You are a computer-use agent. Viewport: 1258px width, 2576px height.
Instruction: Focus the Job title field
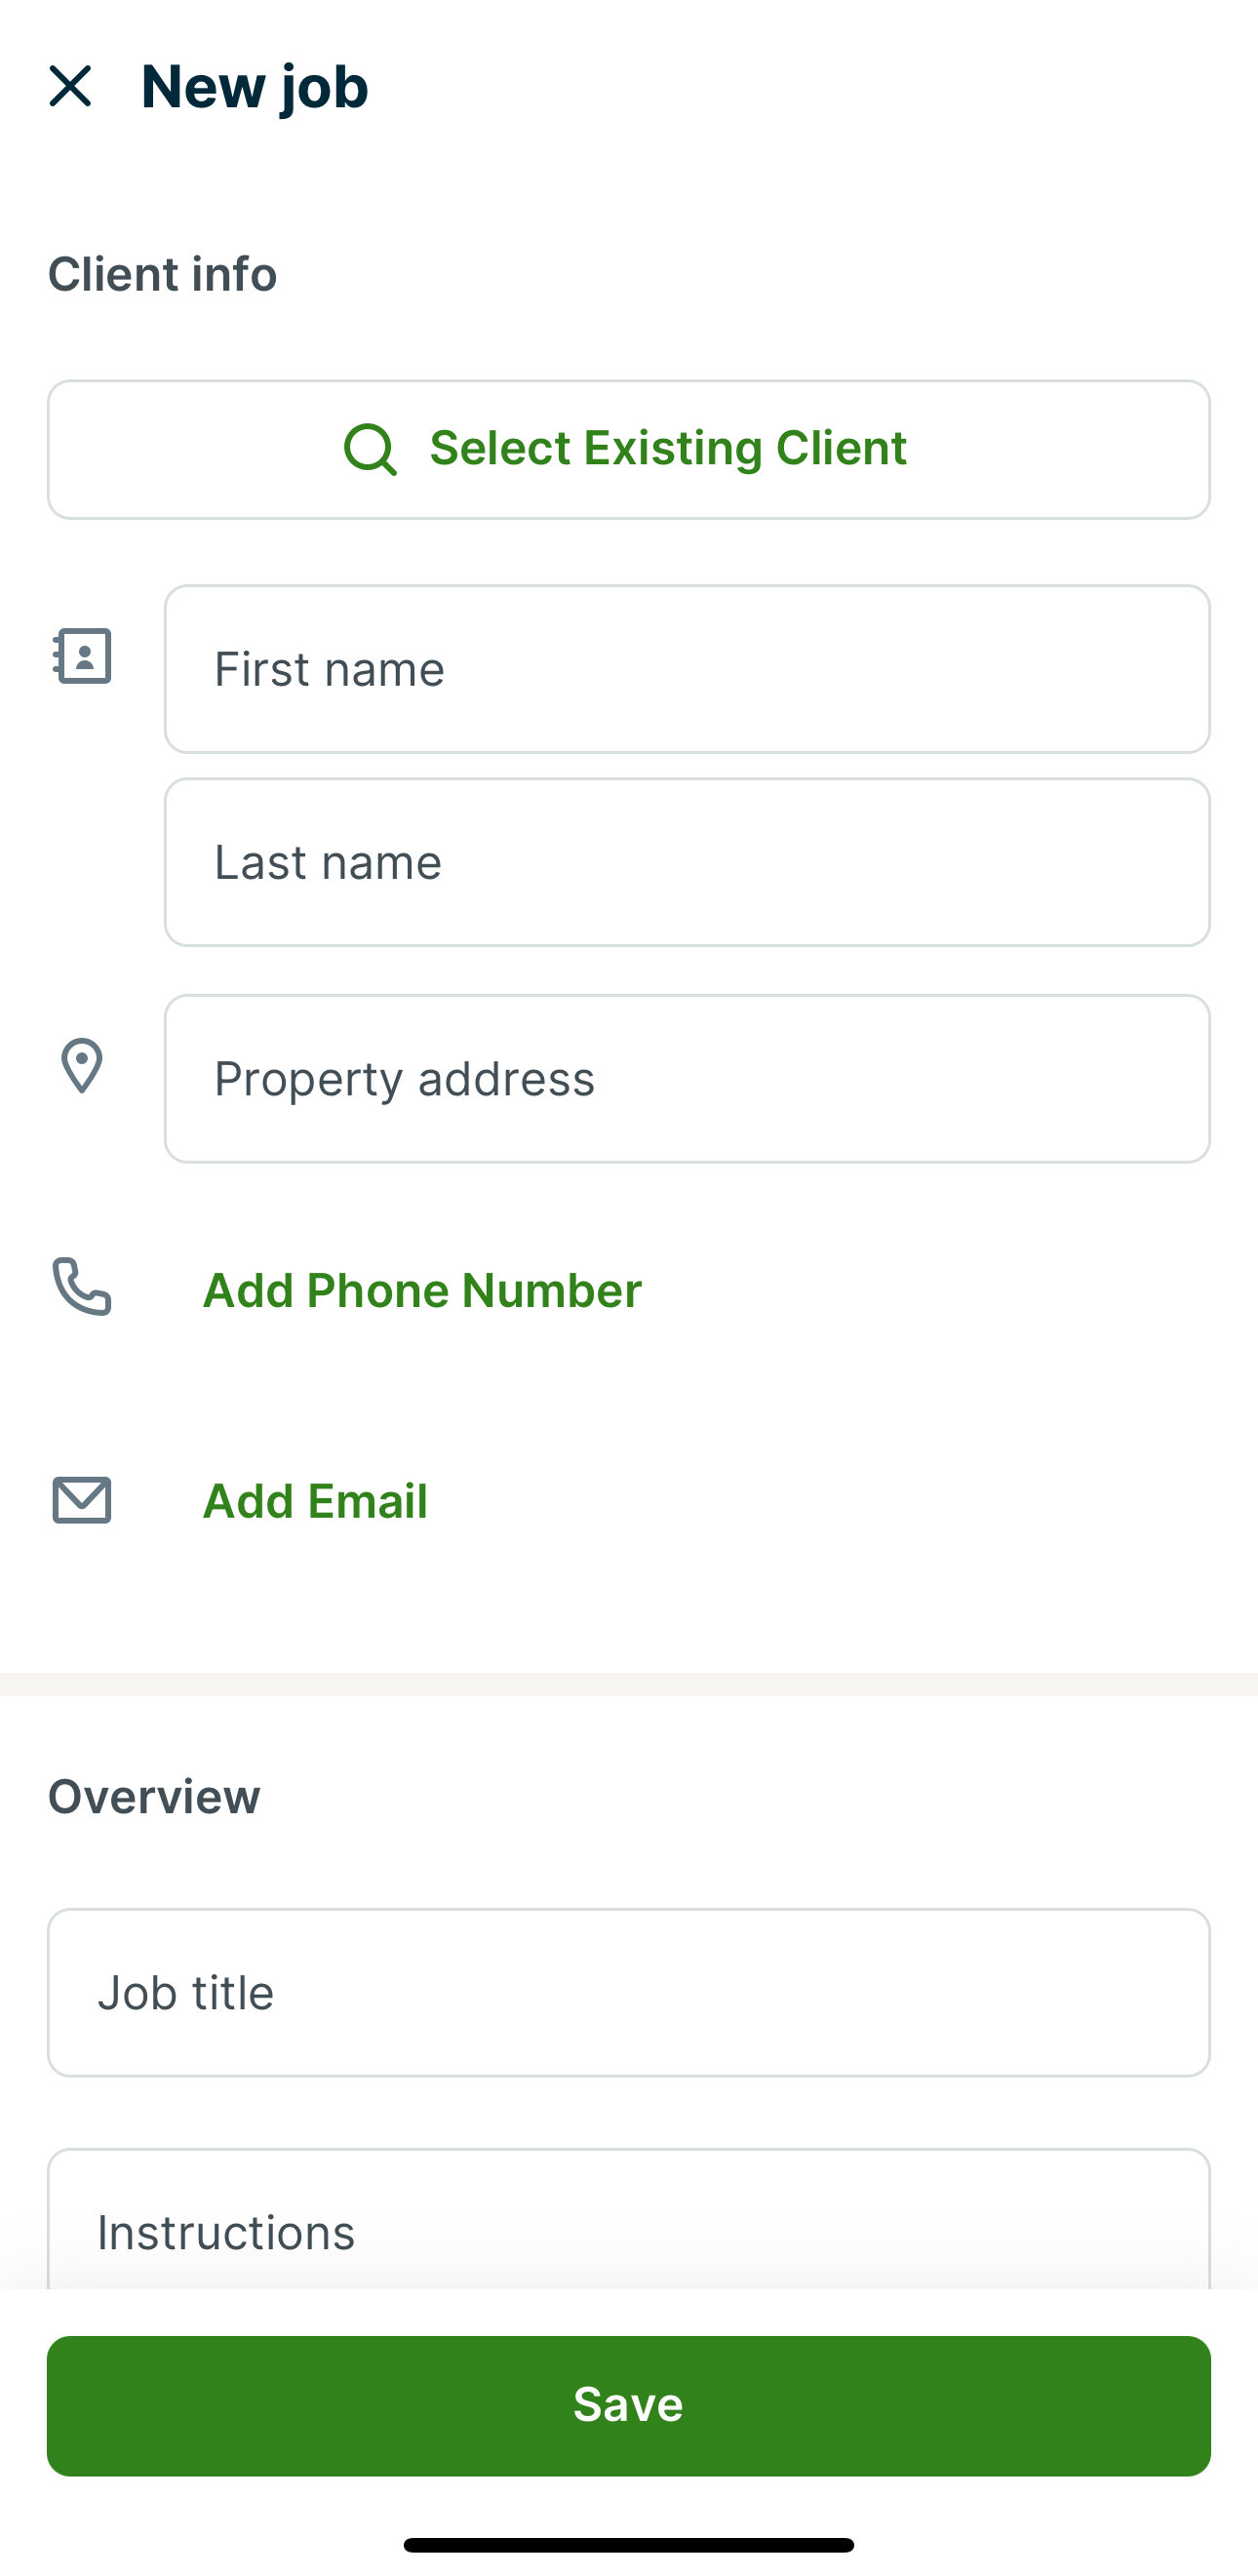tap(628, 1992)
